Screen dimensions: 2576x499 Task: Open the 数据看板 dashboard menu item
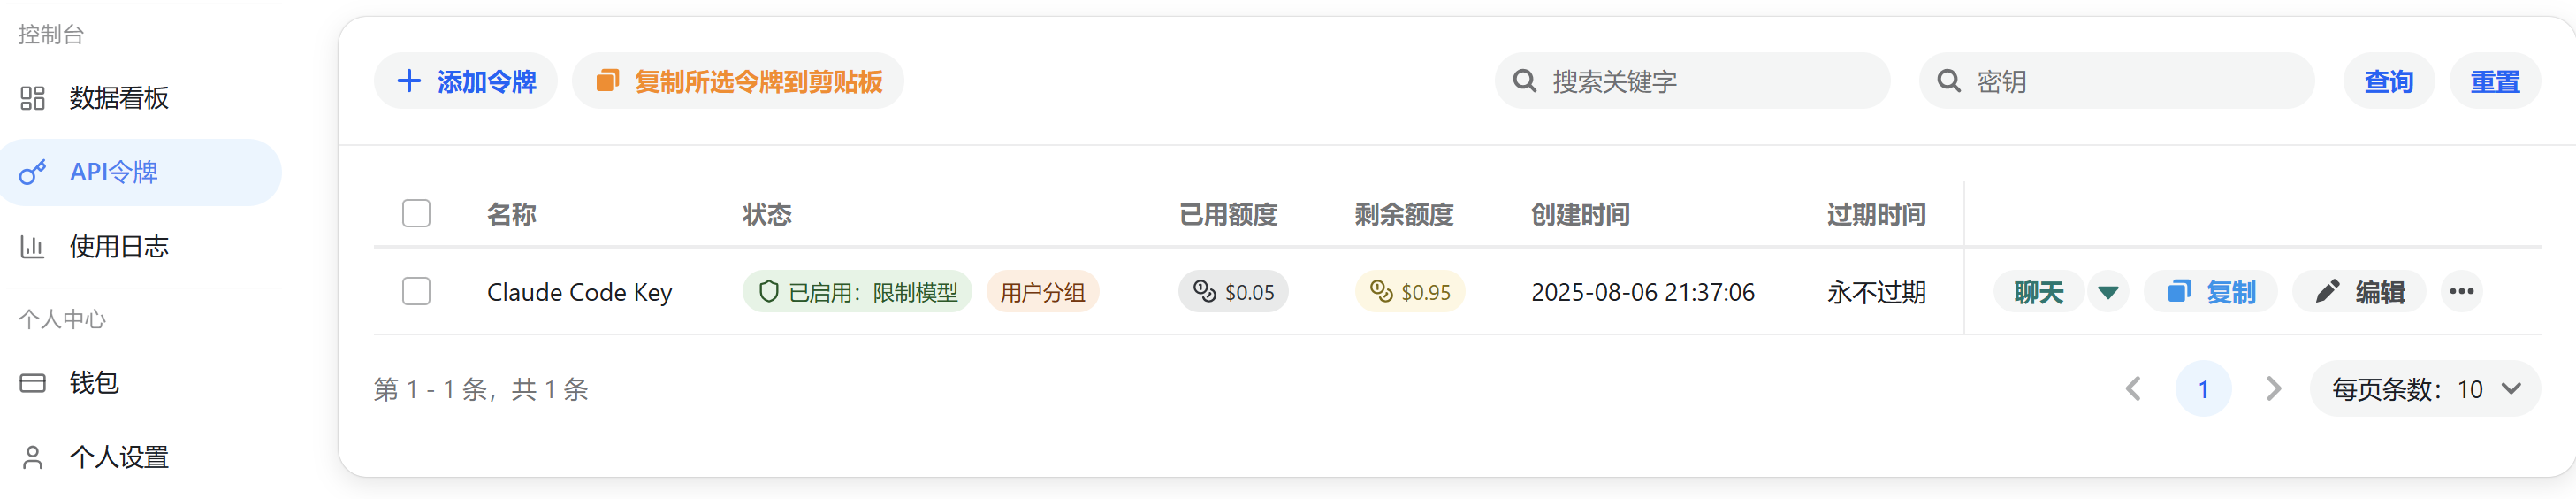coord(118,98)
